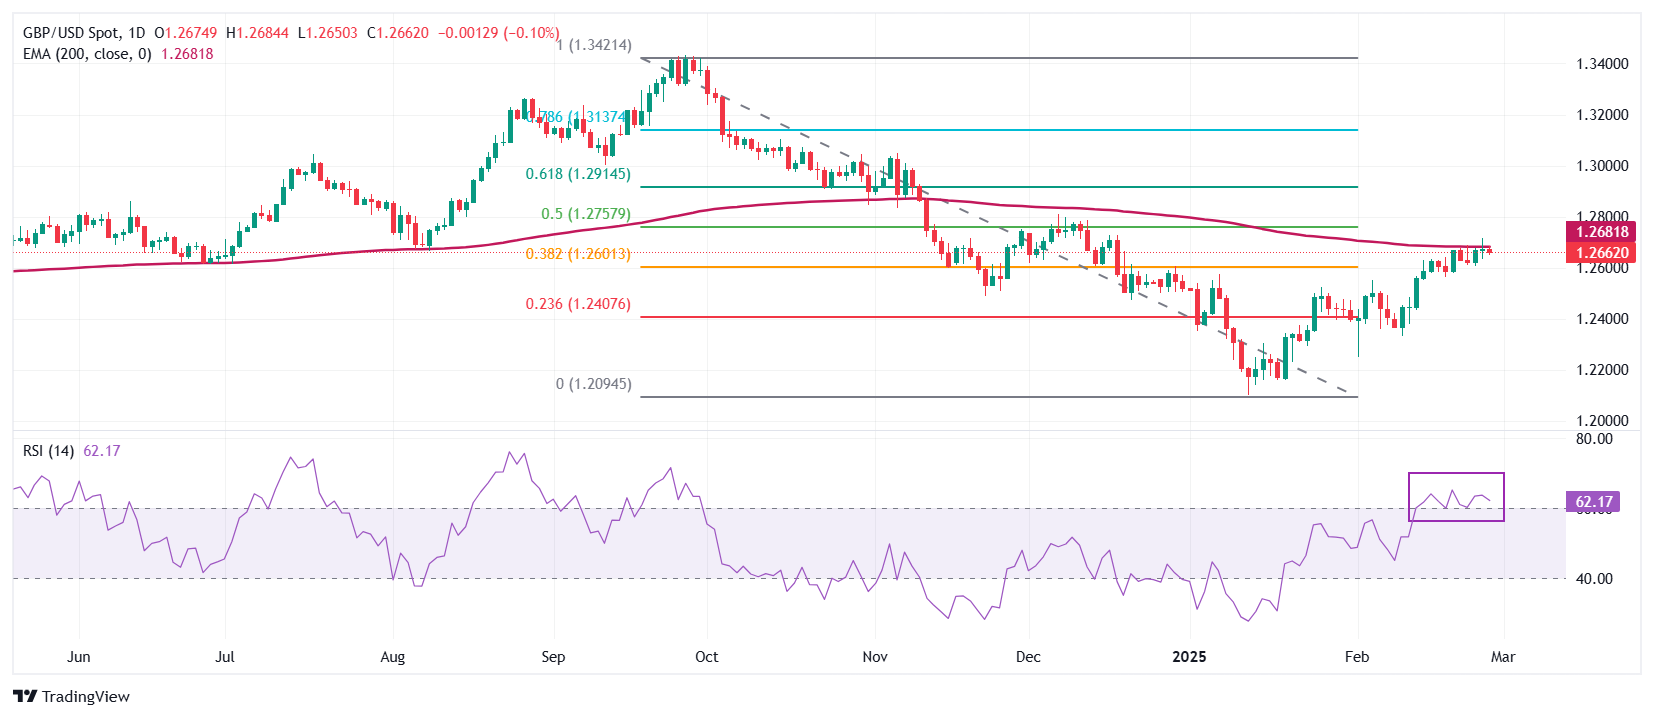The height and width of the screenshot is (718, 1654).
Task: Click the Mar label on time axis
Action: click(1503, 657)
